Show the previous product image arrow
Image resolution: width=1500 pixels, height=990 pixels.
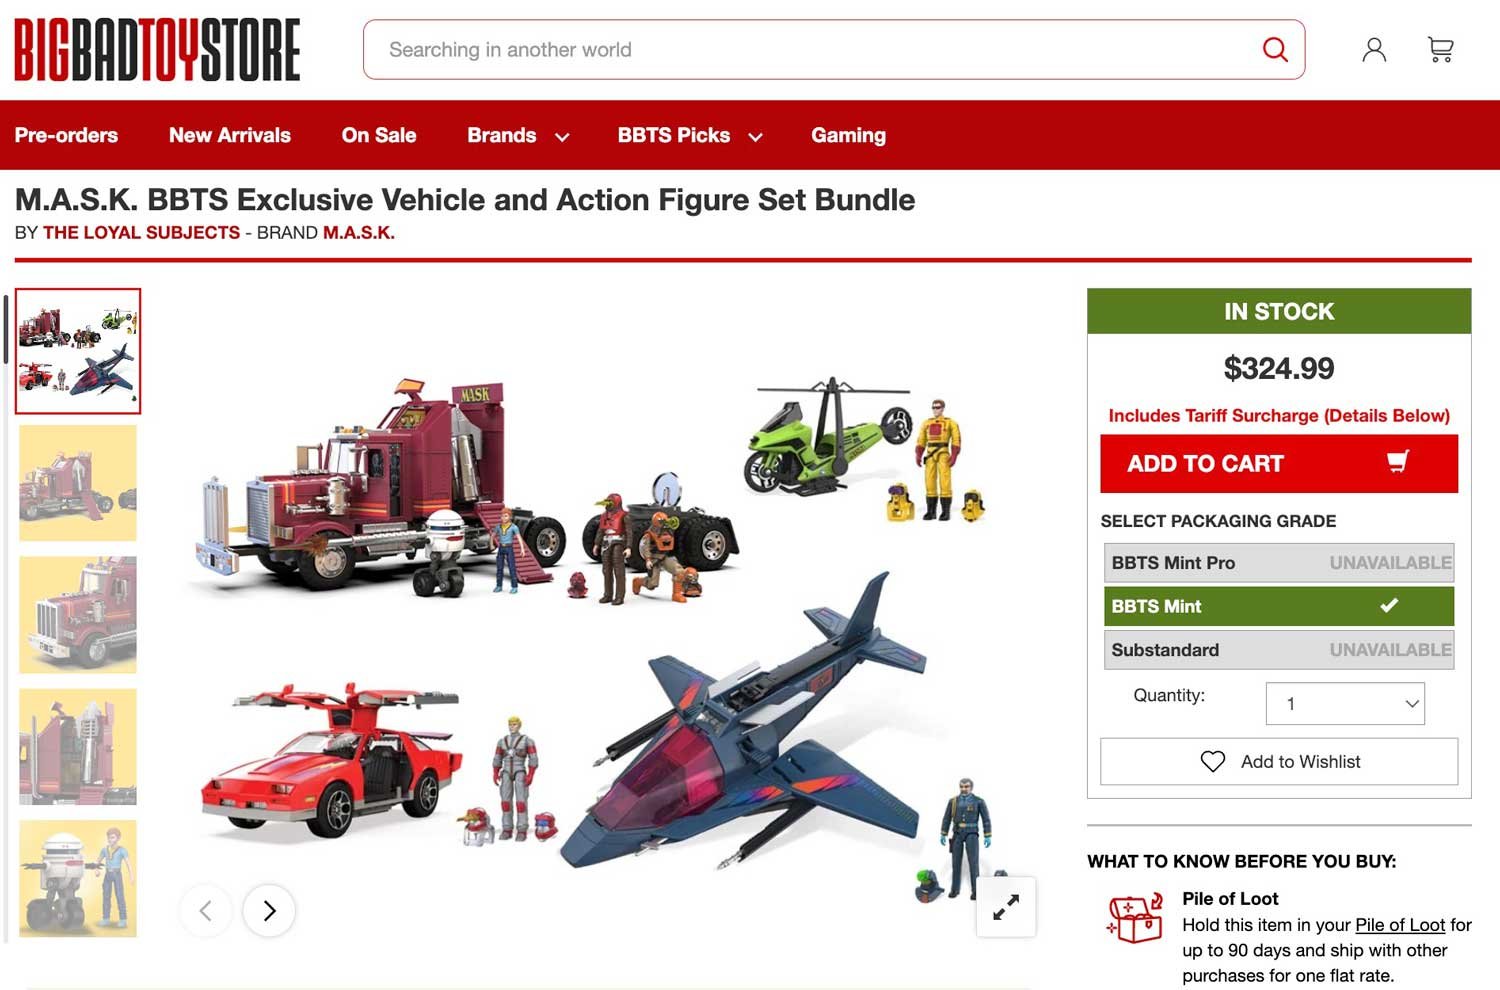tap(206, 910)
